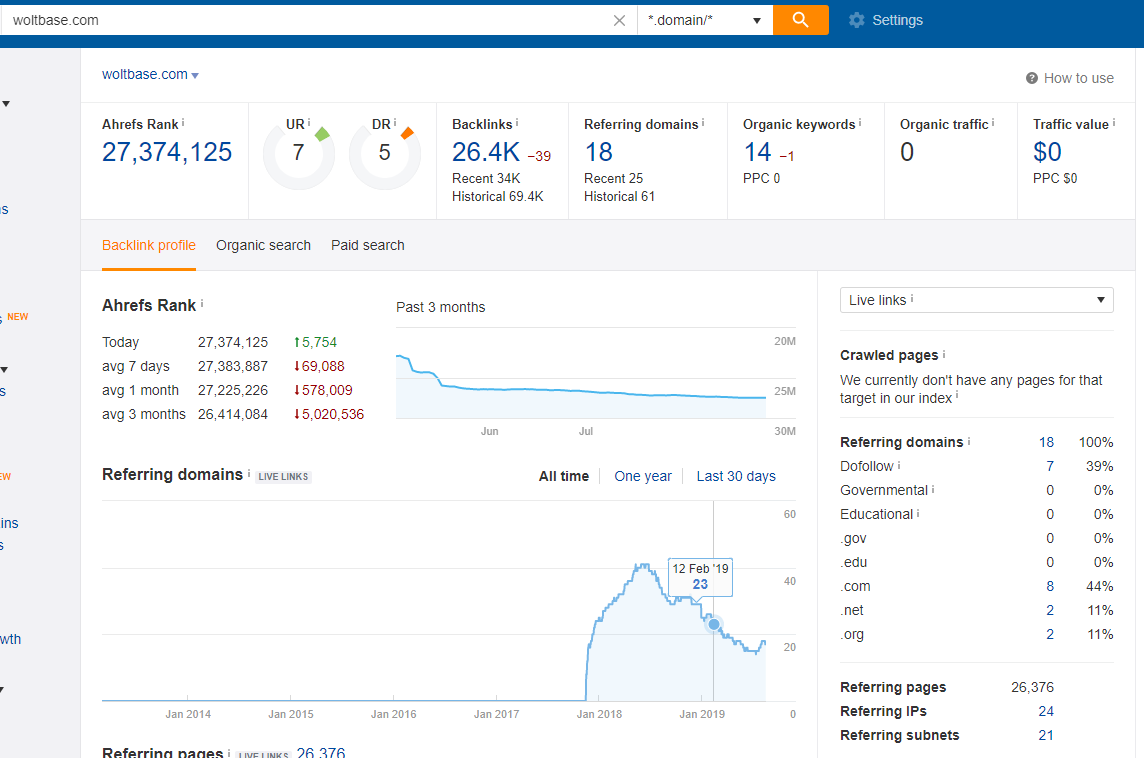The image size is (1144, 758).
Task: Click the orange search magnifier button
Action: (800, 20)
